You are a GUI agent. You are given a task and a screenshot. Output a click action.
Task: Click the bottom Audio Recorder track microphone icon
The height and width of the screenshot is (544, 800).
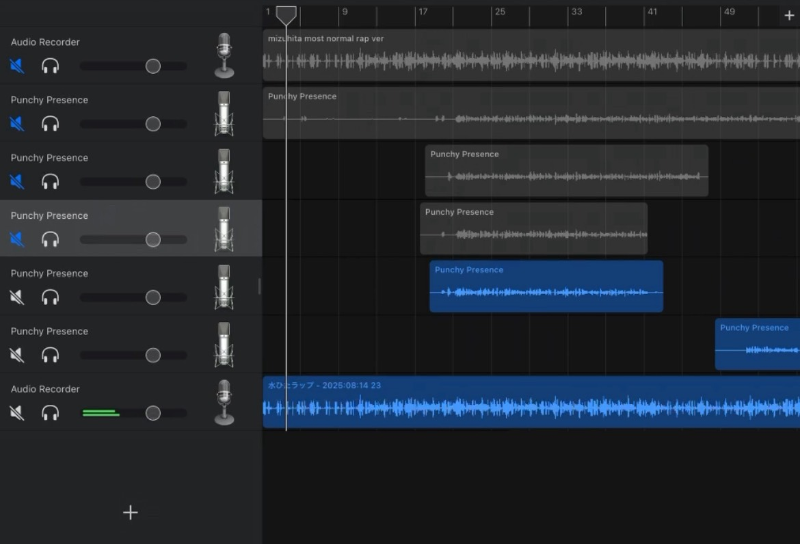pyautogui.click(x=224, y=402)
